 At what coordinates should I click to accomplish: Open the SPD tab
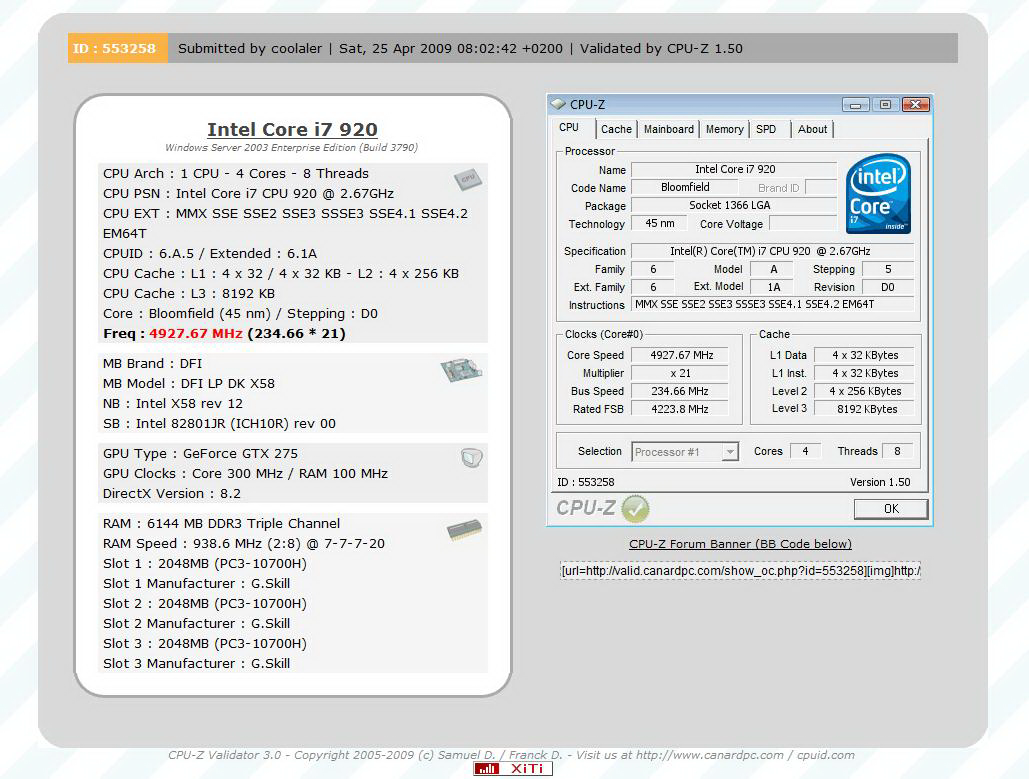coord(766,129)
